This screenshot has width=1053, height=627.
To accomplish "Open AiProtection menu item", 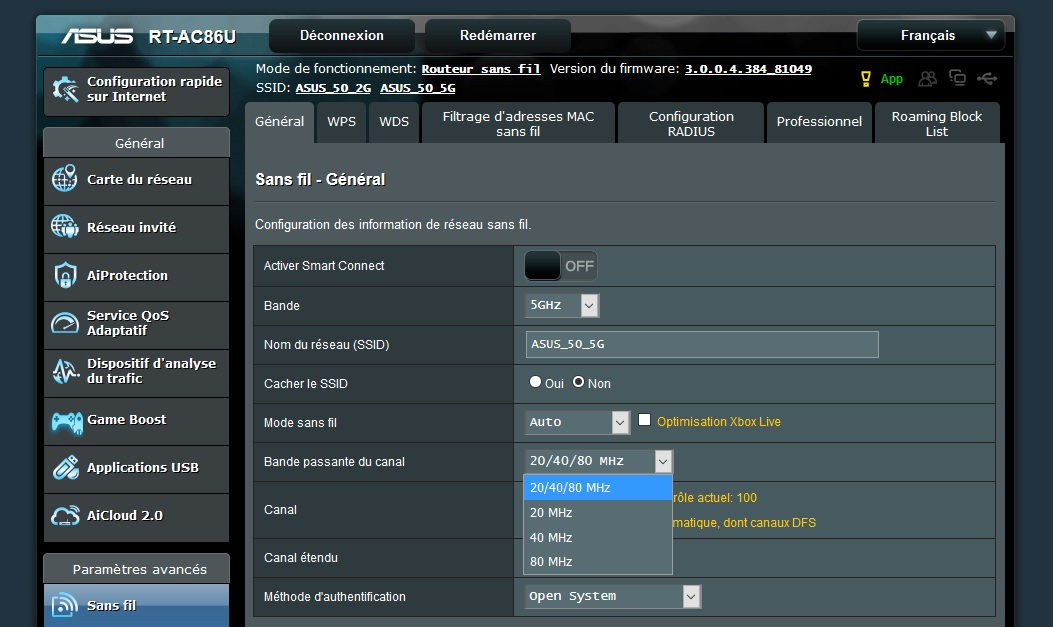I will [136, 276].
